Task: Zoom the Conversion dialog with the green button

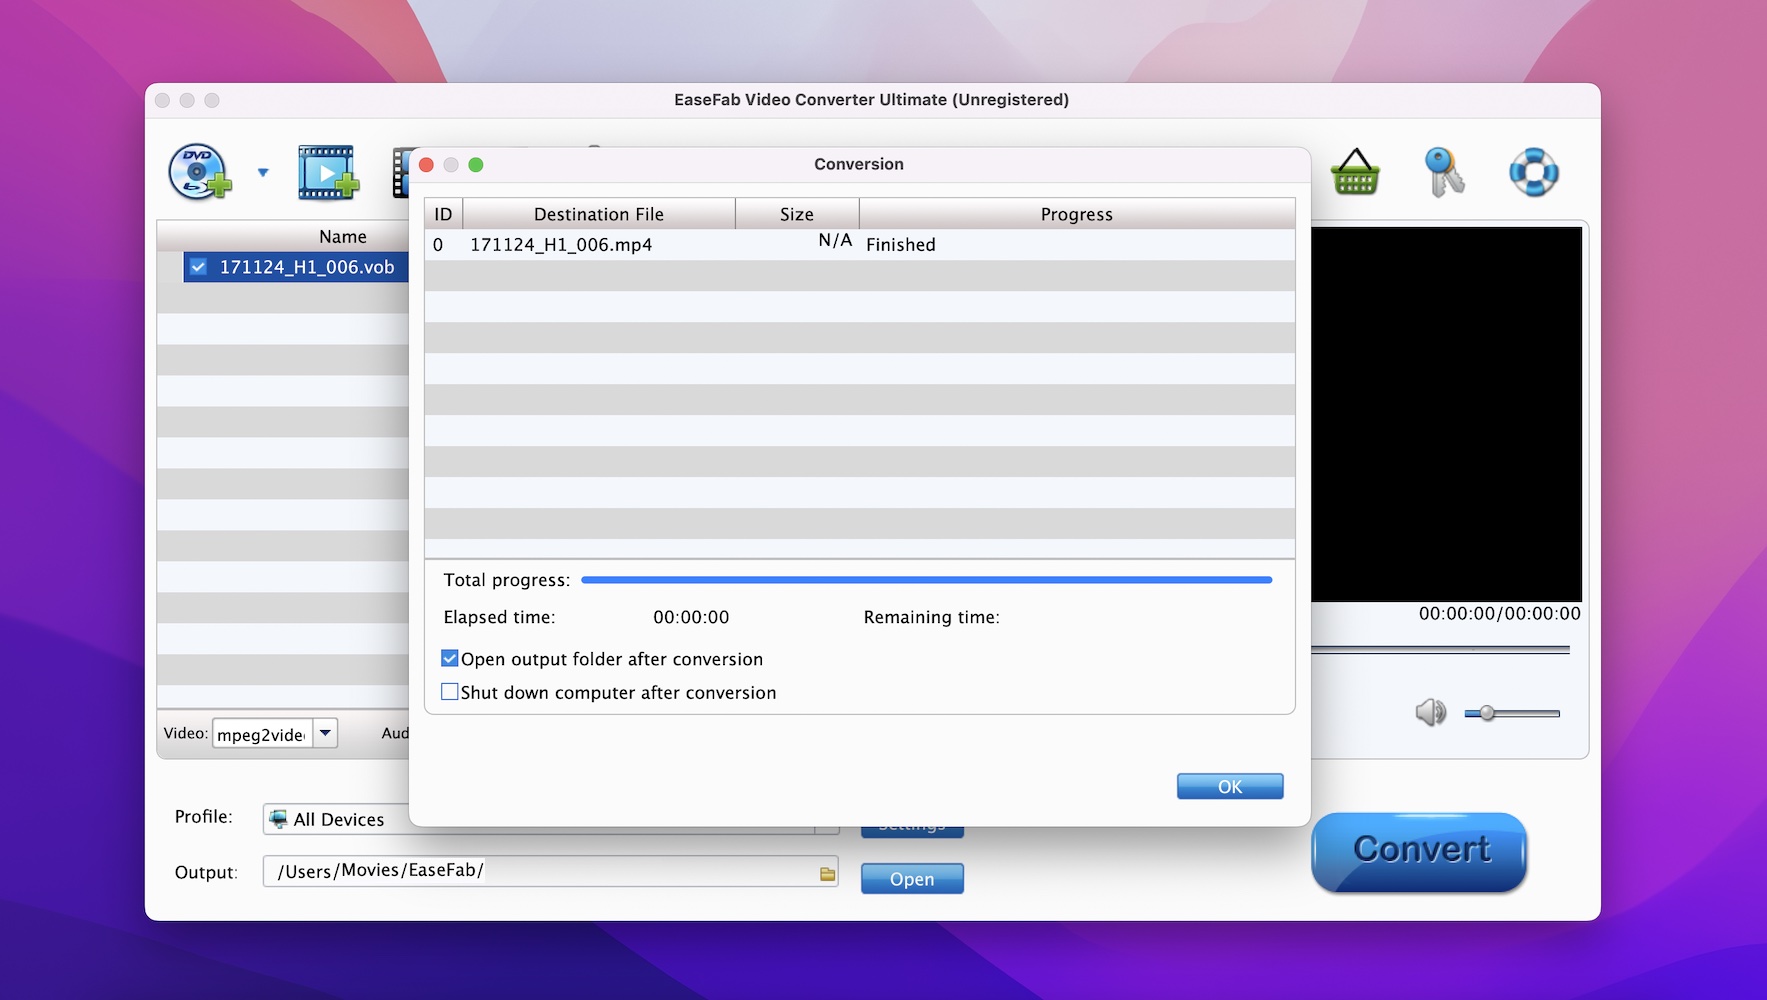Action: tap(476, 165)
